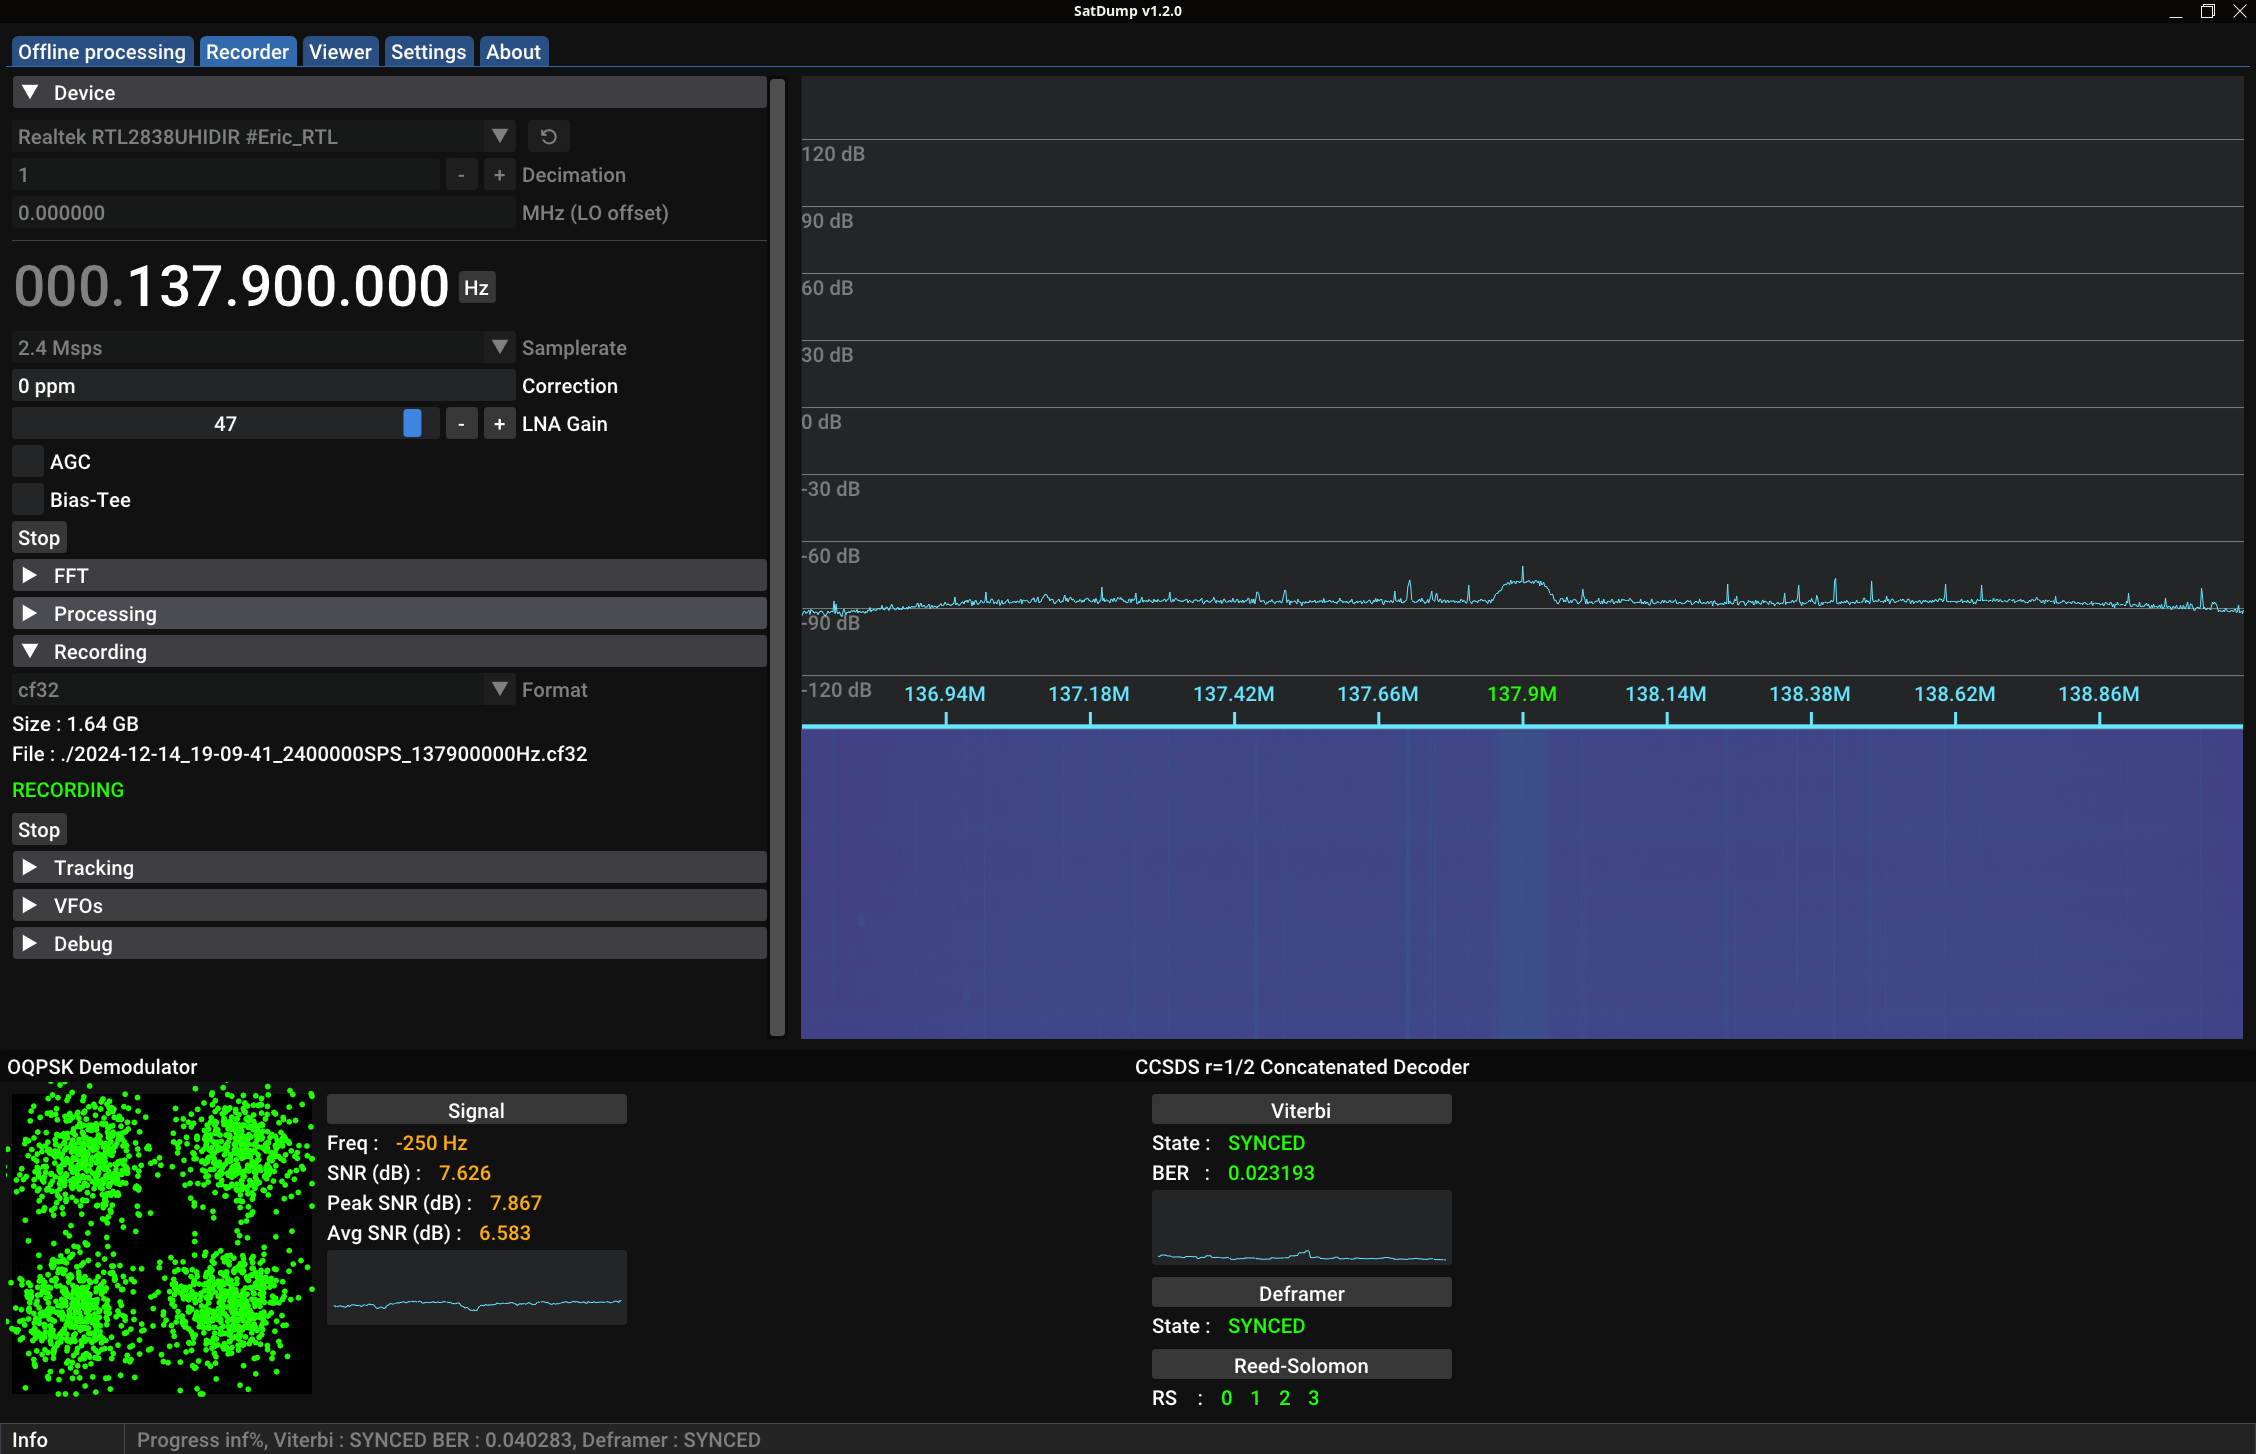Image resolution: width=2256 pixels, height=1454 pixels.
Task: Toggle the Bias-Tee checkbox
Action: (28, 500)
